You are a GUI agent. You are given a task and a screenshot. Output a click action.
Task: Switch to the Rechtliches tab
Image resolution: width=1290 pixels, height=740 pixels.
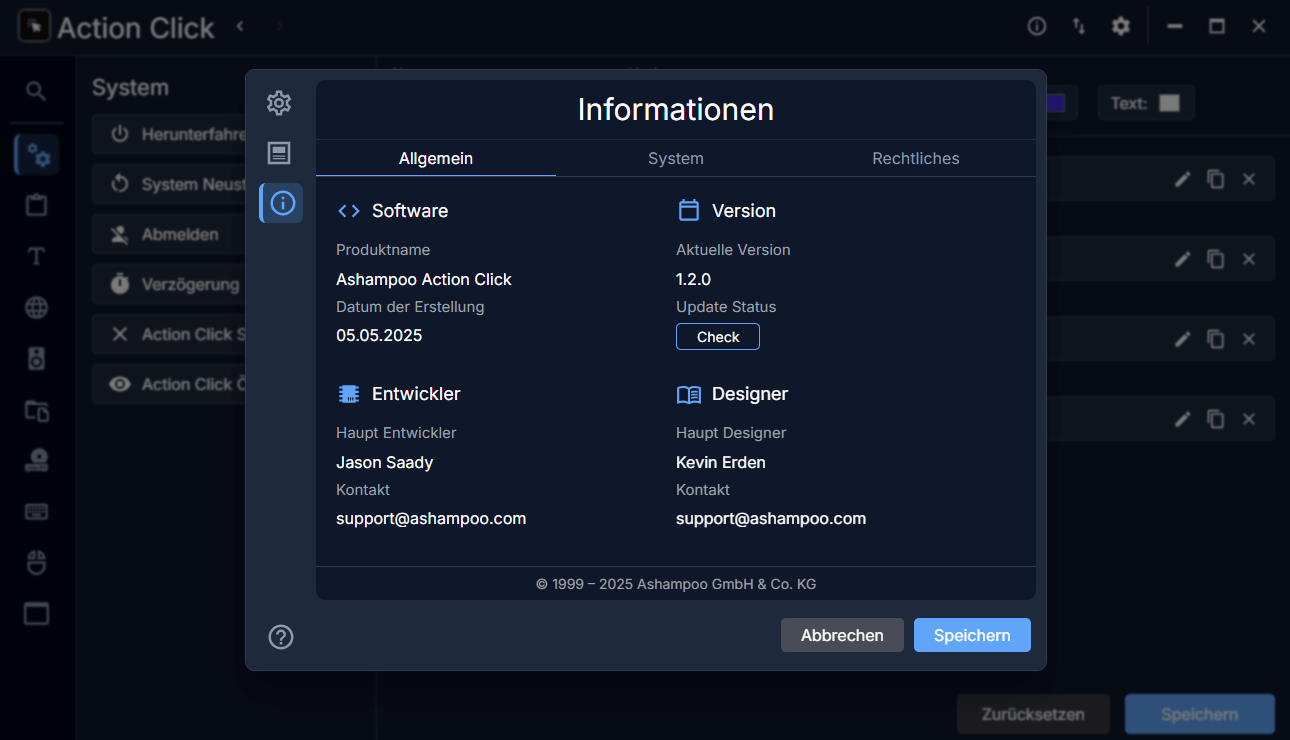point(916,158)
